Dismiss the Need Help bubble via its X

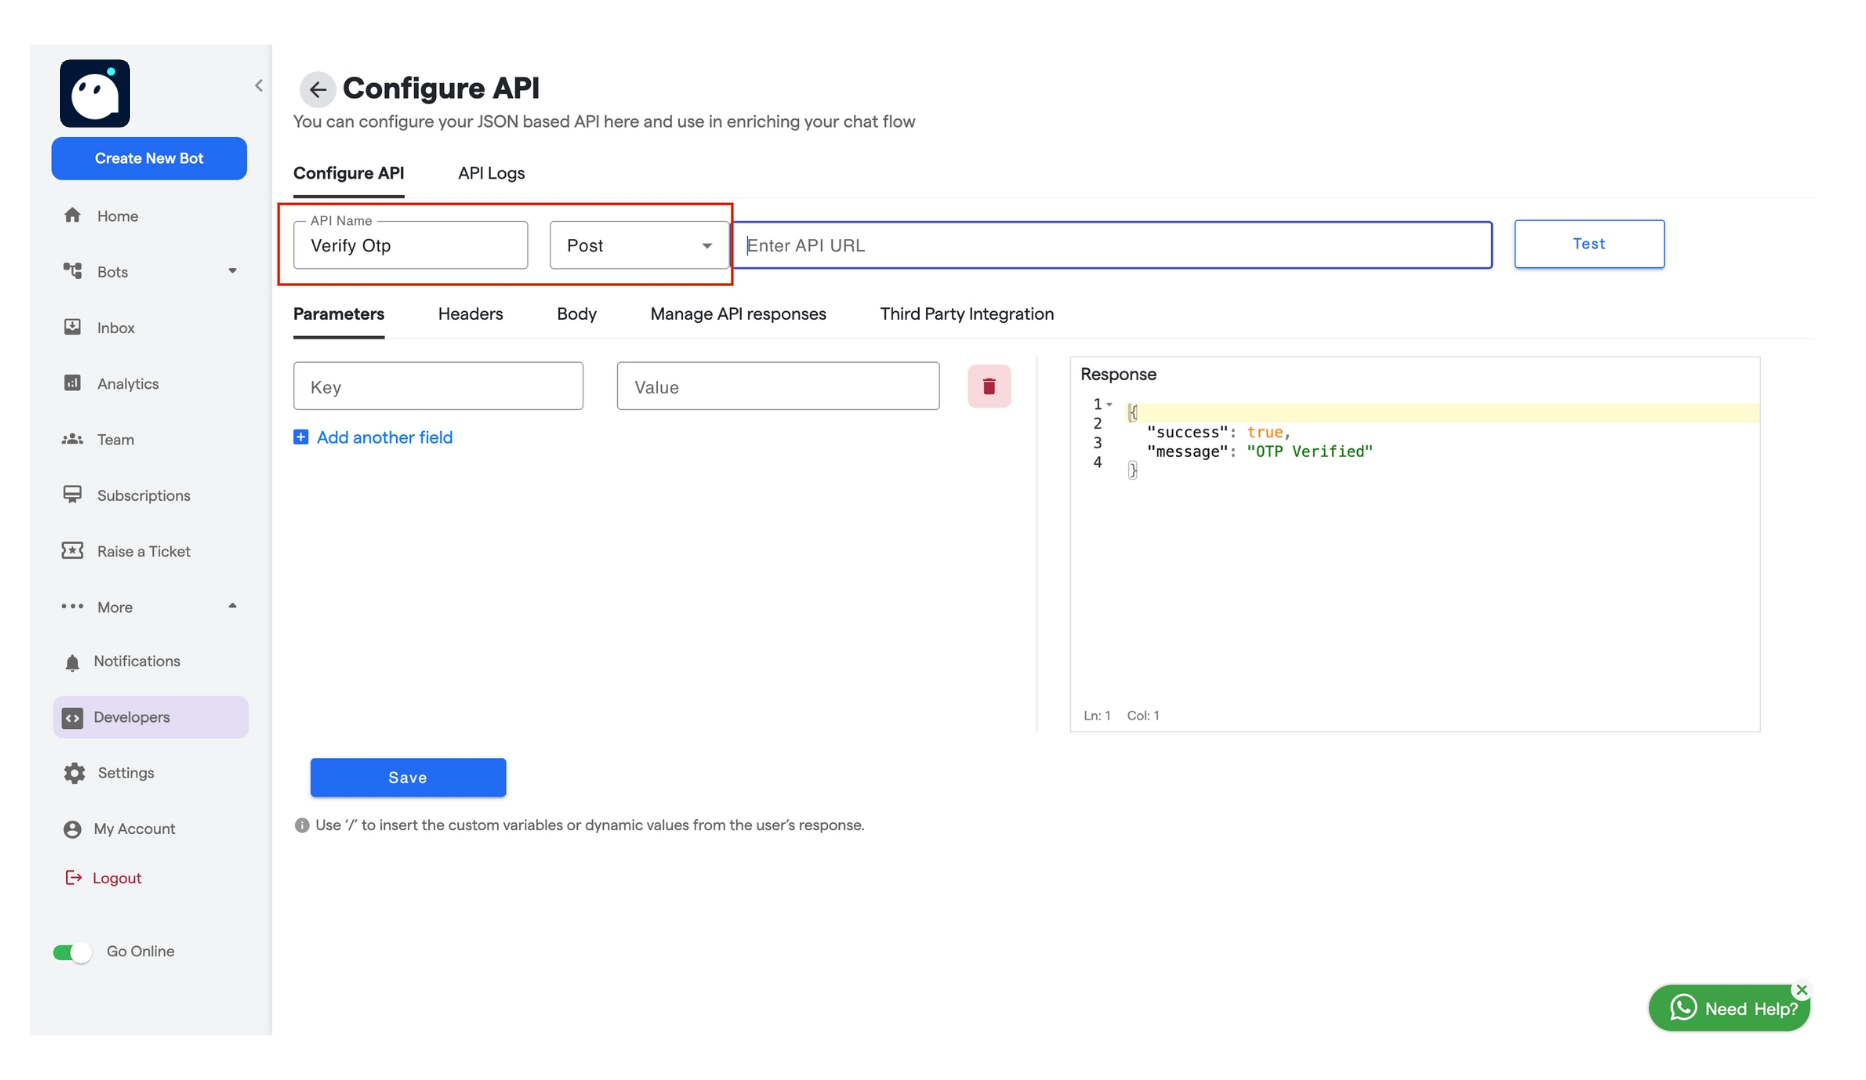coord(1802,989)
